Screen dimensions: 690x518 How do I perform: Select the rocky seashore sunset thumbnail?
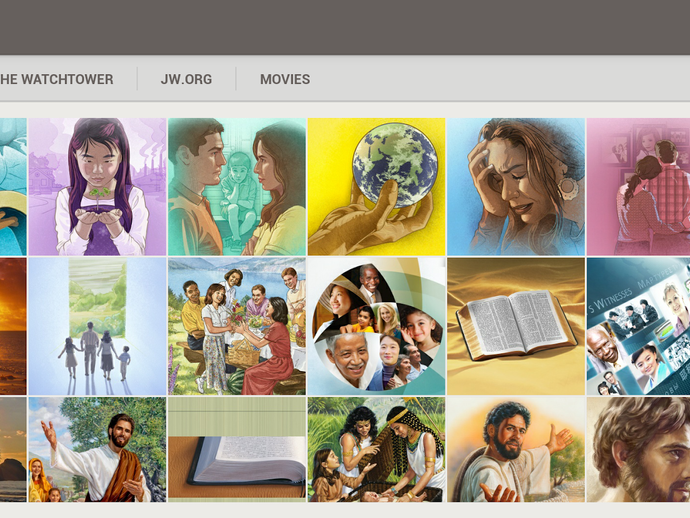(x=13, y=449)
